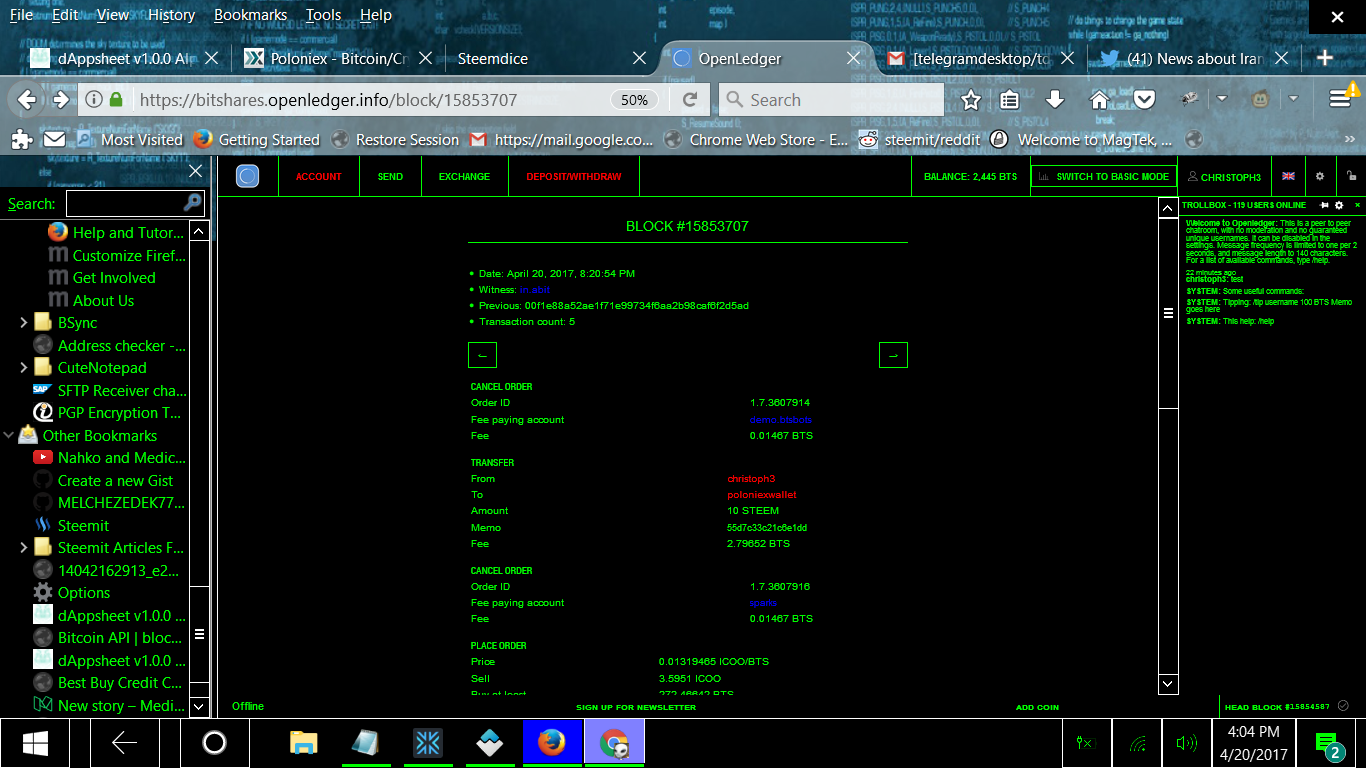The image size is (1366, 768).
Task: Expand the BSync bookmarks folder
Action: [x=23, y=323]
